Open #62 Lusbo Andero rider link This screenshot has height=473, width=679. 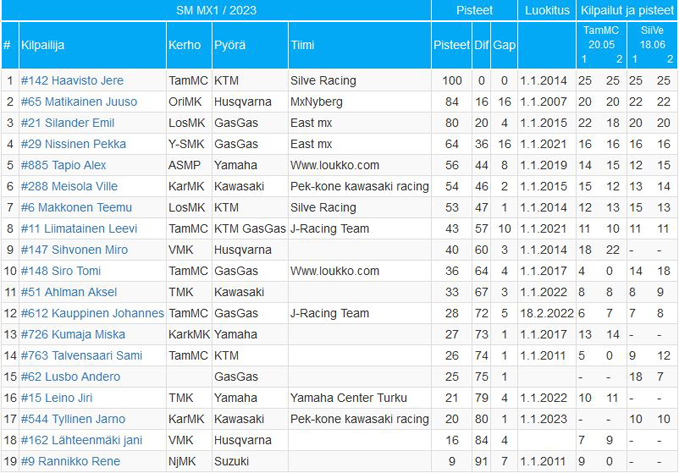pyautogui.click(x=71, y=377)
